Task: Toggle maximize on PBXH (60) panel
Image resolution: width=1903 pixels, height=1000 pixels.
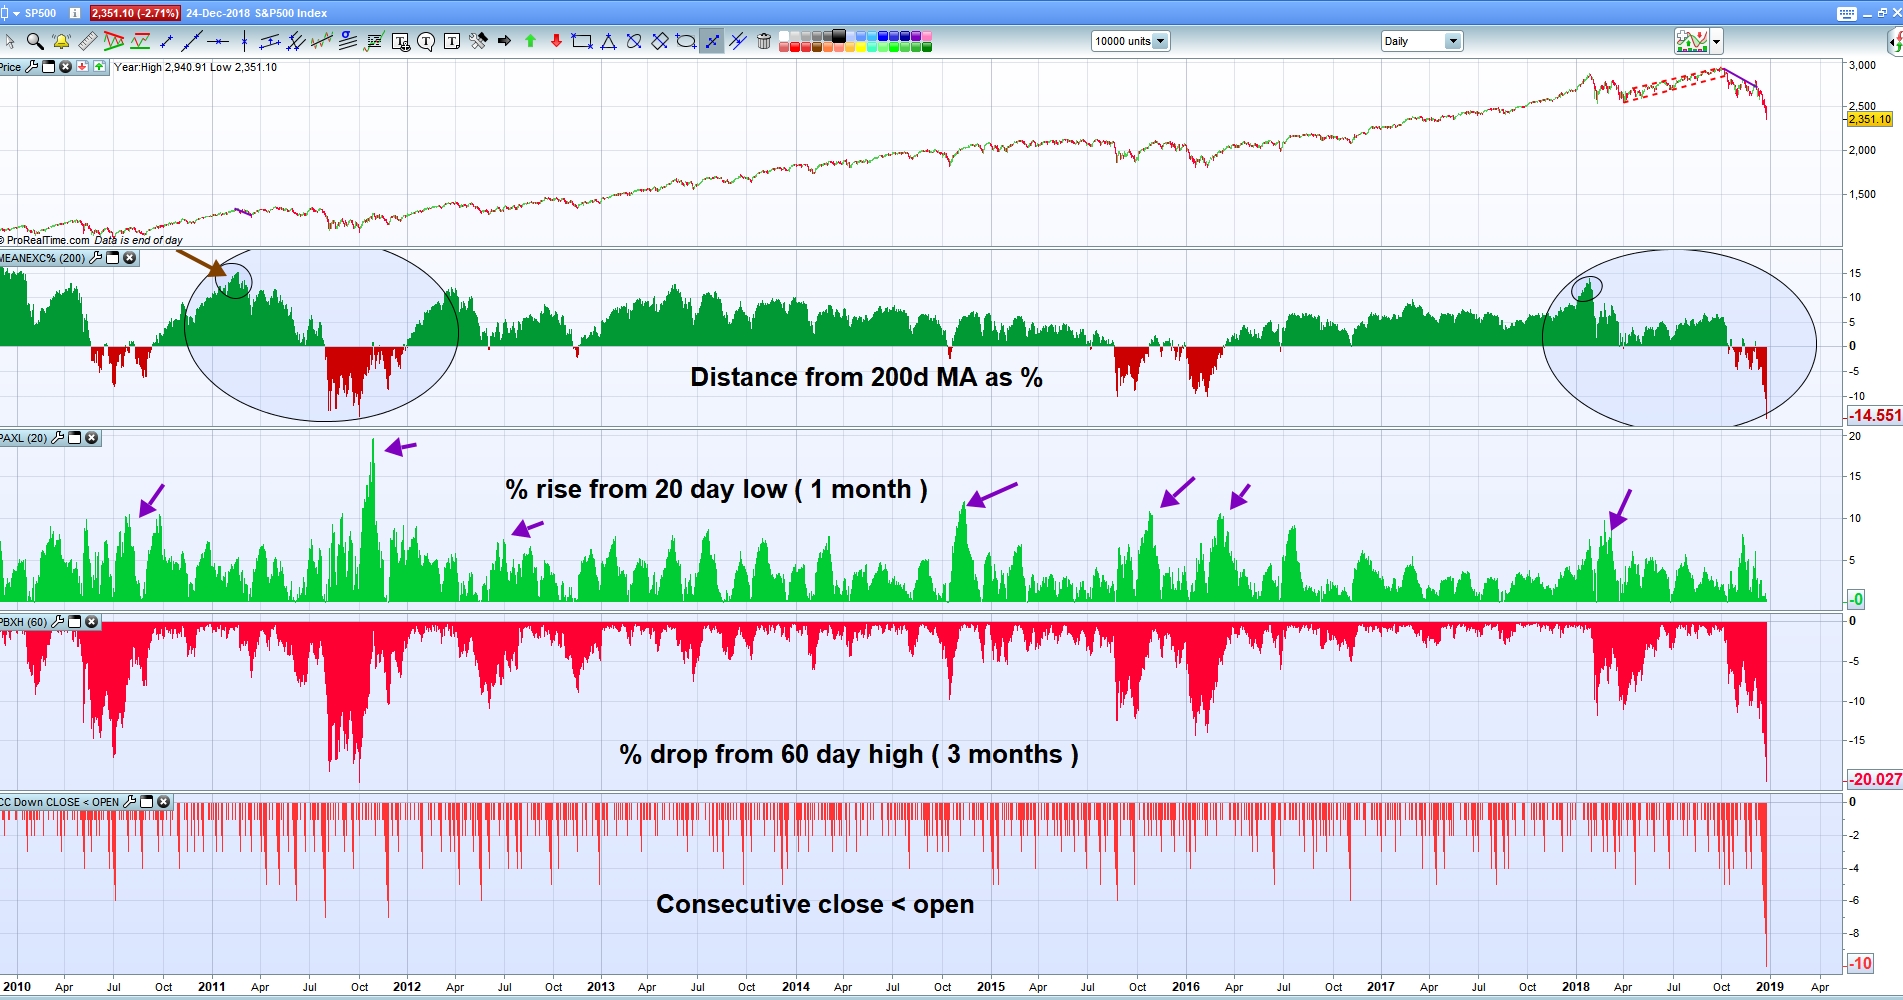Action: [x=75, y=622]
